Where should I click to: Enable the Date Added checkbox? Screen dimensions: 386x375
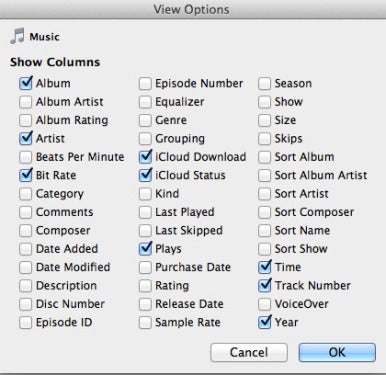[26, 249]
